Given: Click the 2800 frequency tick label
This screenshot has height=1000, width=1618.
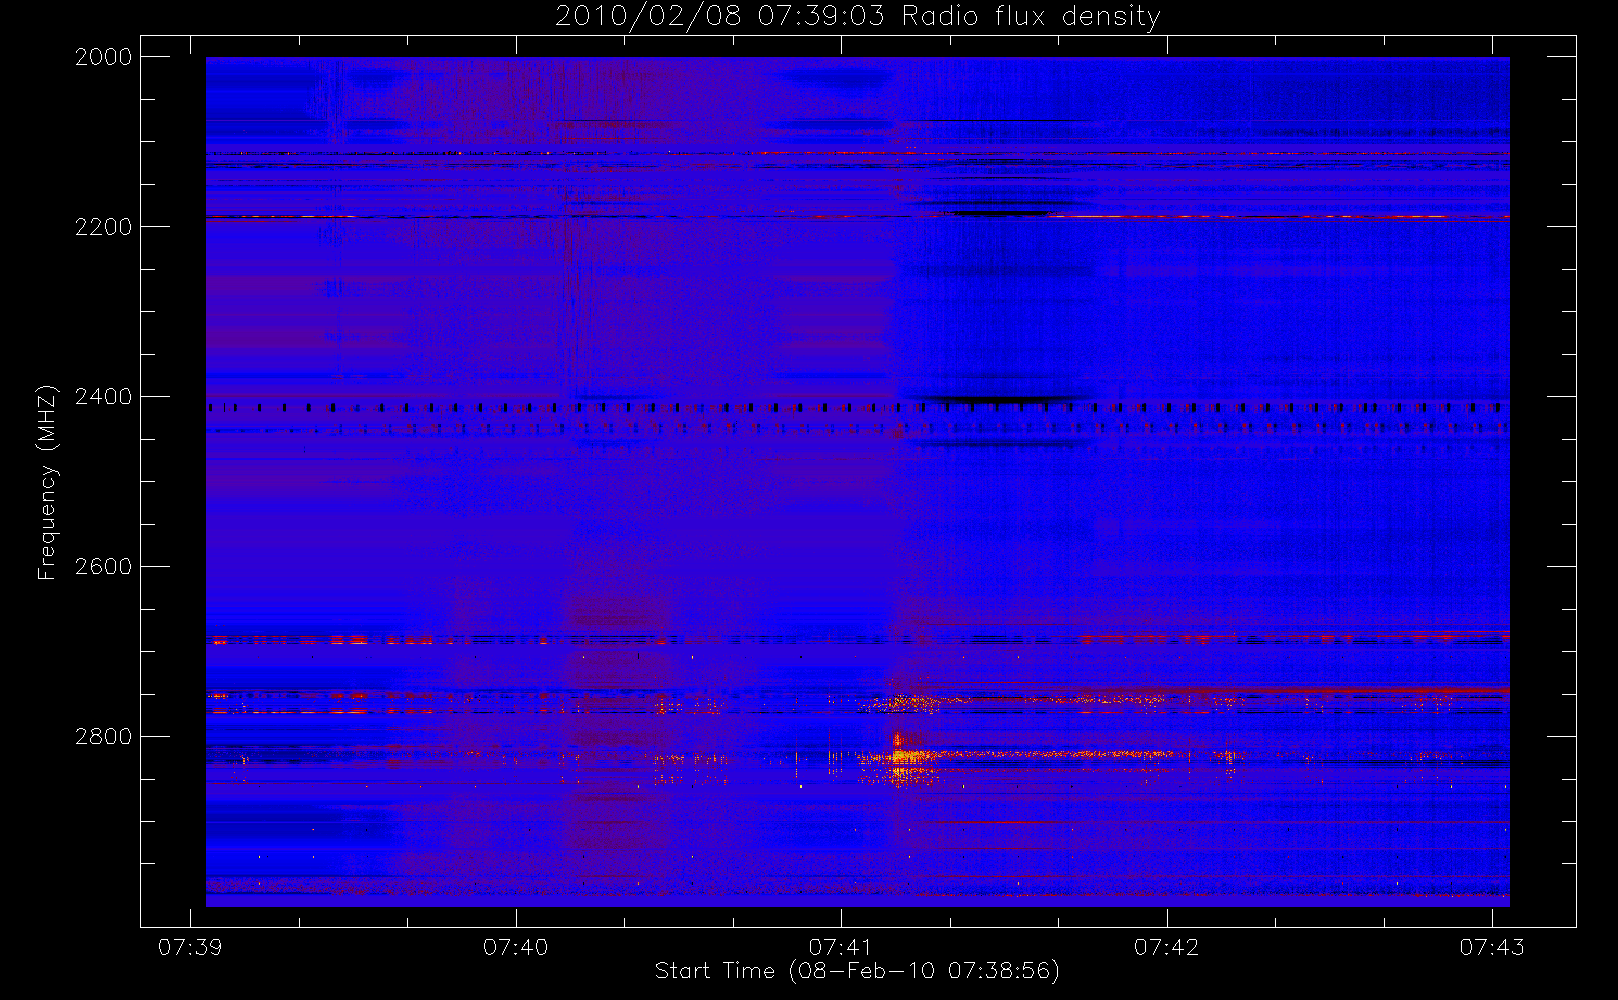Looking at the screenshot, I should coord(104,737).
